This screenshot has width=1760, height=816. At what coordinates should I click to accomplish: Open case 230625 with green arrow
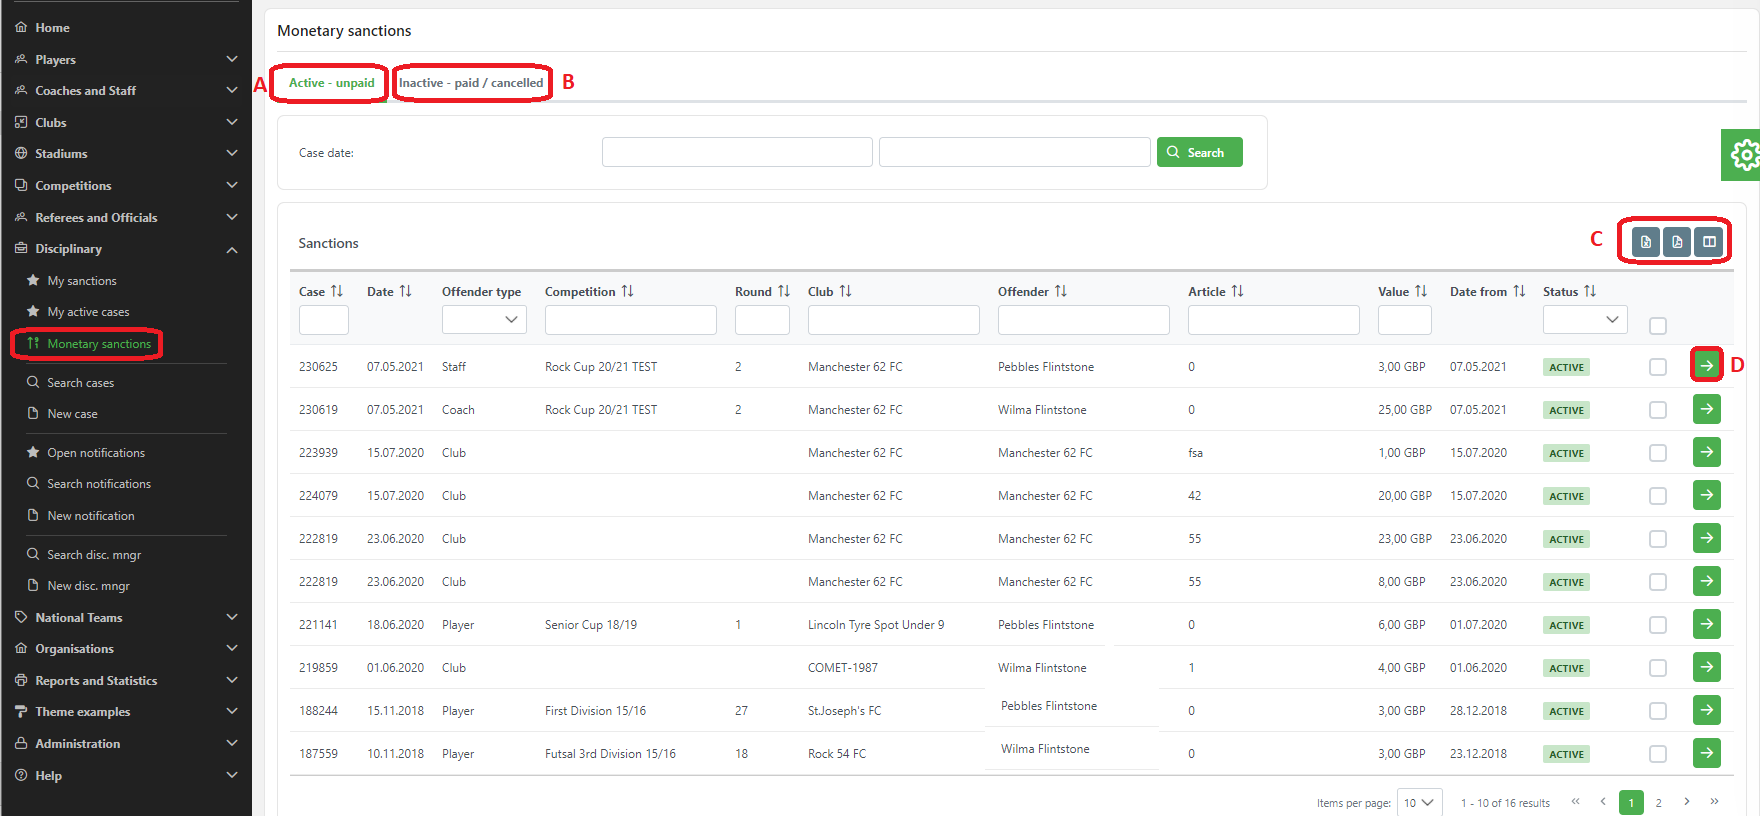click(x=1706, y=366)
